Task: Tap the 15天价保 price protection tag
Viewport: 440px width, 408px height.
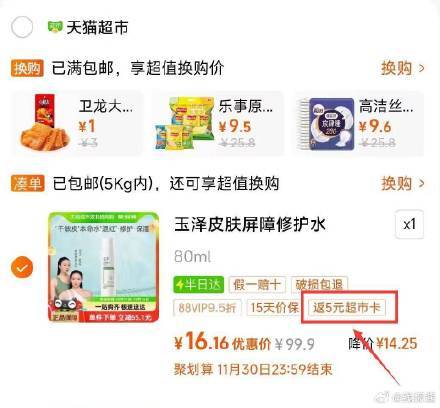Action: (x=274, y=307)
